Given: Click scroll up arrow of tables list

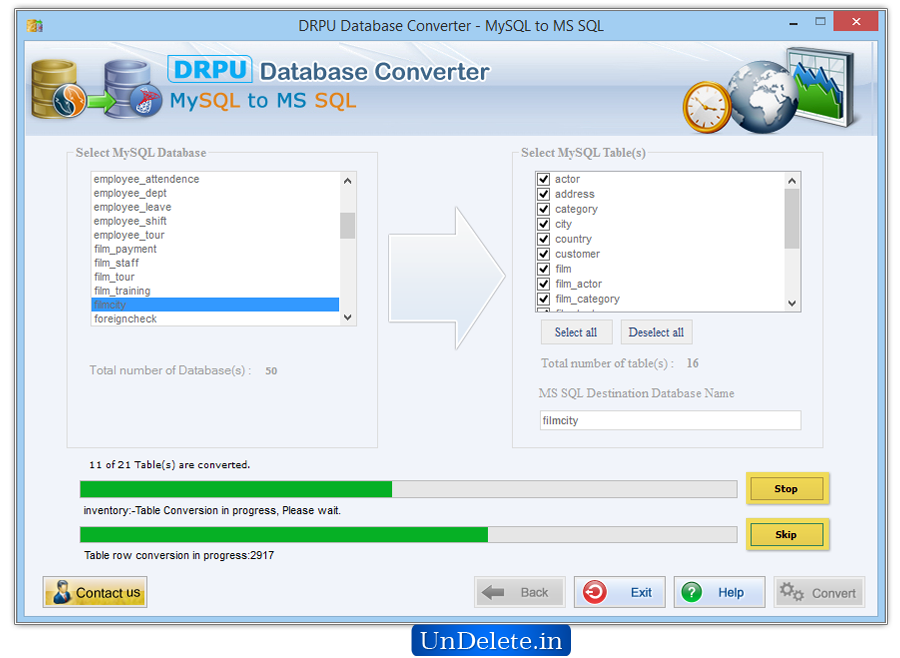Looking at the screenshot, I should click(x=792, y=181).
